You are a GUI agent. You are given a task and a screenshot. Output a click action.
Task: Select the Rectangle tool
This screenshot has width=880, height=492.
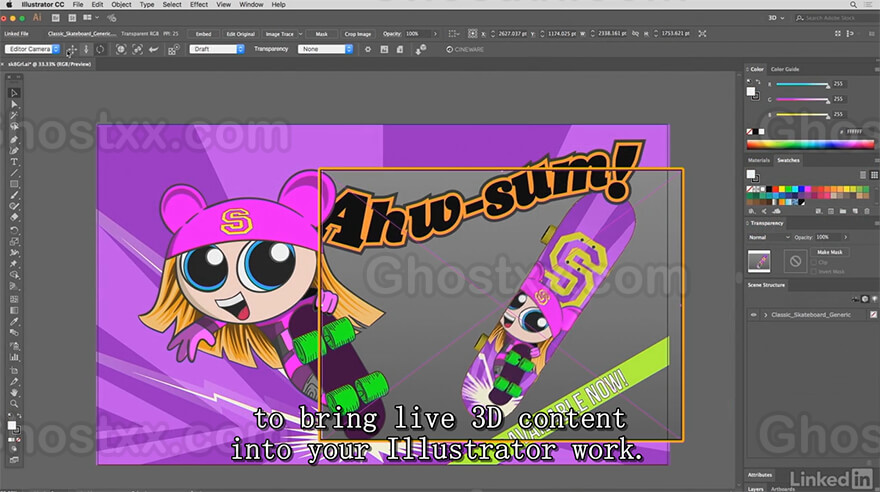[x=14, y=184]
